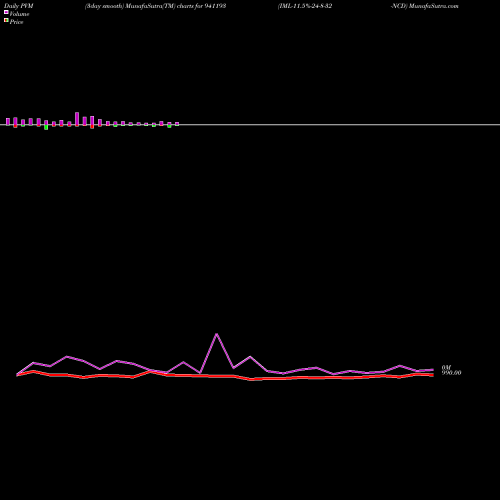Select the Volume legend label
Viewport: 500px width, 500px height.
(19, 14)
